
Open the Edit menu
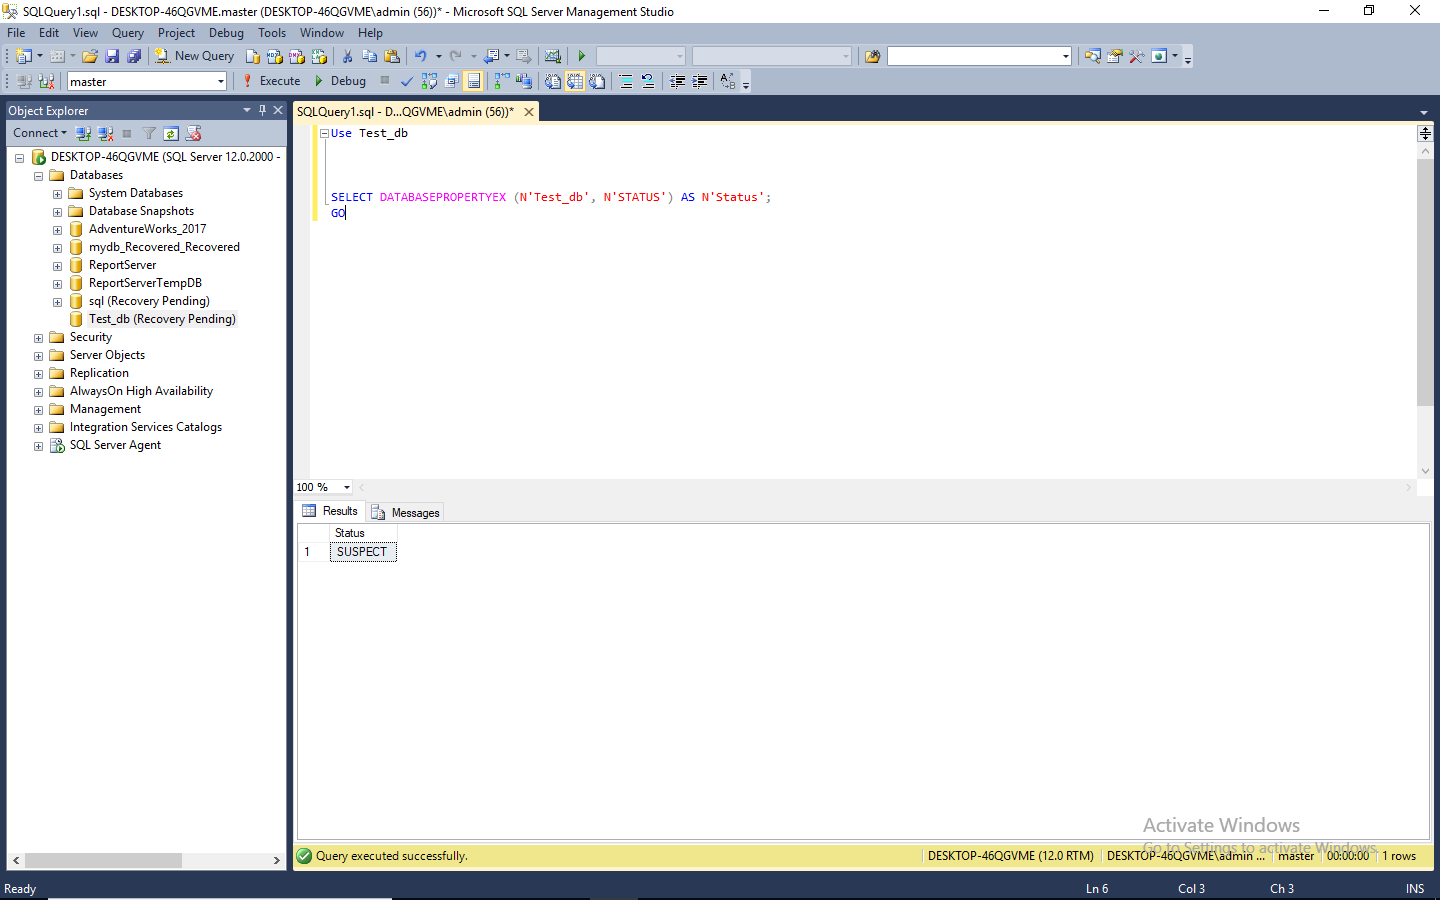coord(49,33)
